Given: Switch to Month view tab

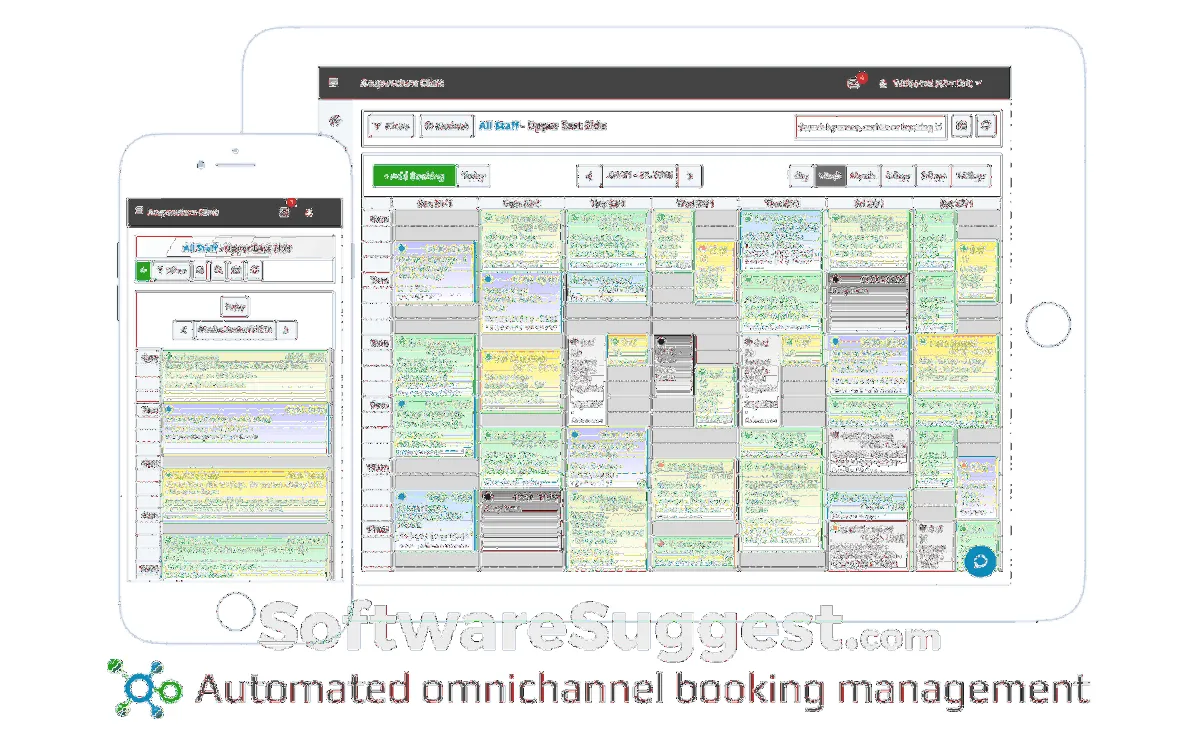Looking at the screenshot, I should point(863,176).
